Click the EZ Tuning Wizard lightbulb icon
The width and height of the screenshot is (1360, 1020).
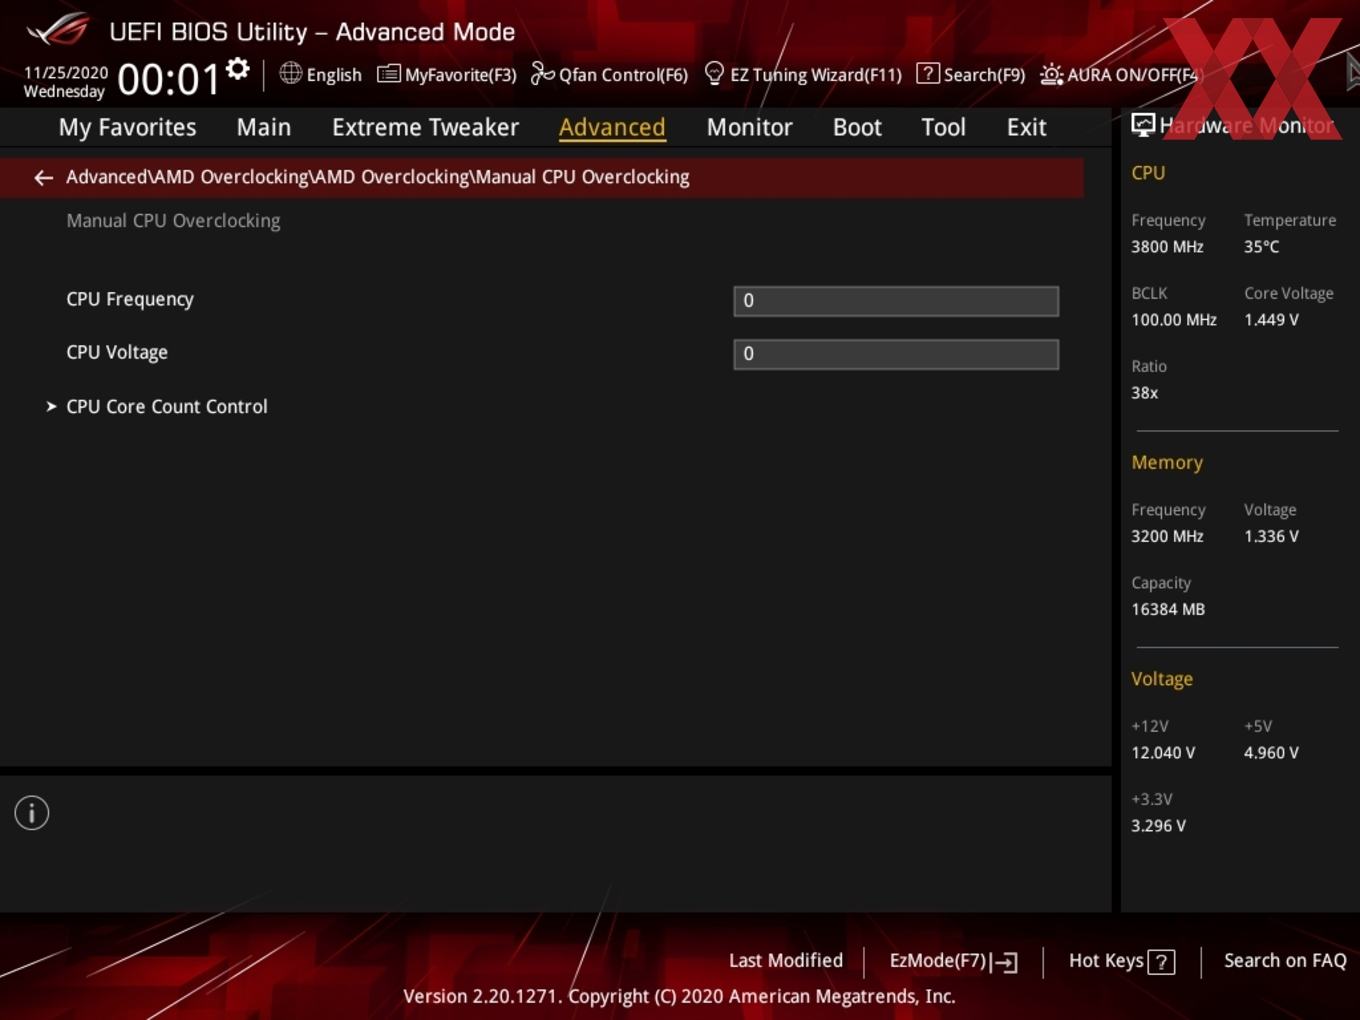[x=714, y=73]
